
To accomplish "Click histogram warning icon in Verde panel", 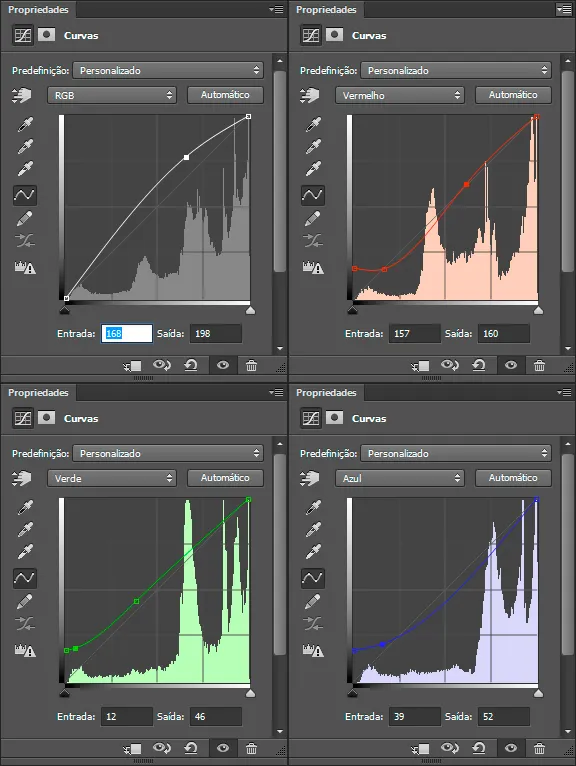I will click(x=25, y=650).
